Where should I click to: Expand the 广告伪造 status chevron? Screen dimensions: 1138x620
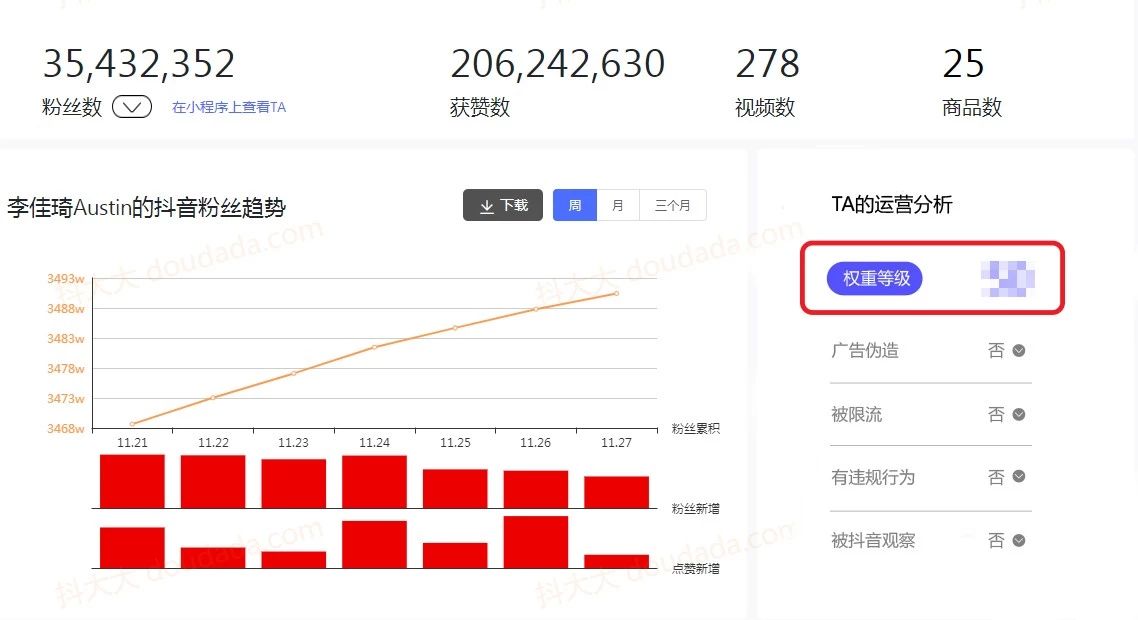[1019, 351]
